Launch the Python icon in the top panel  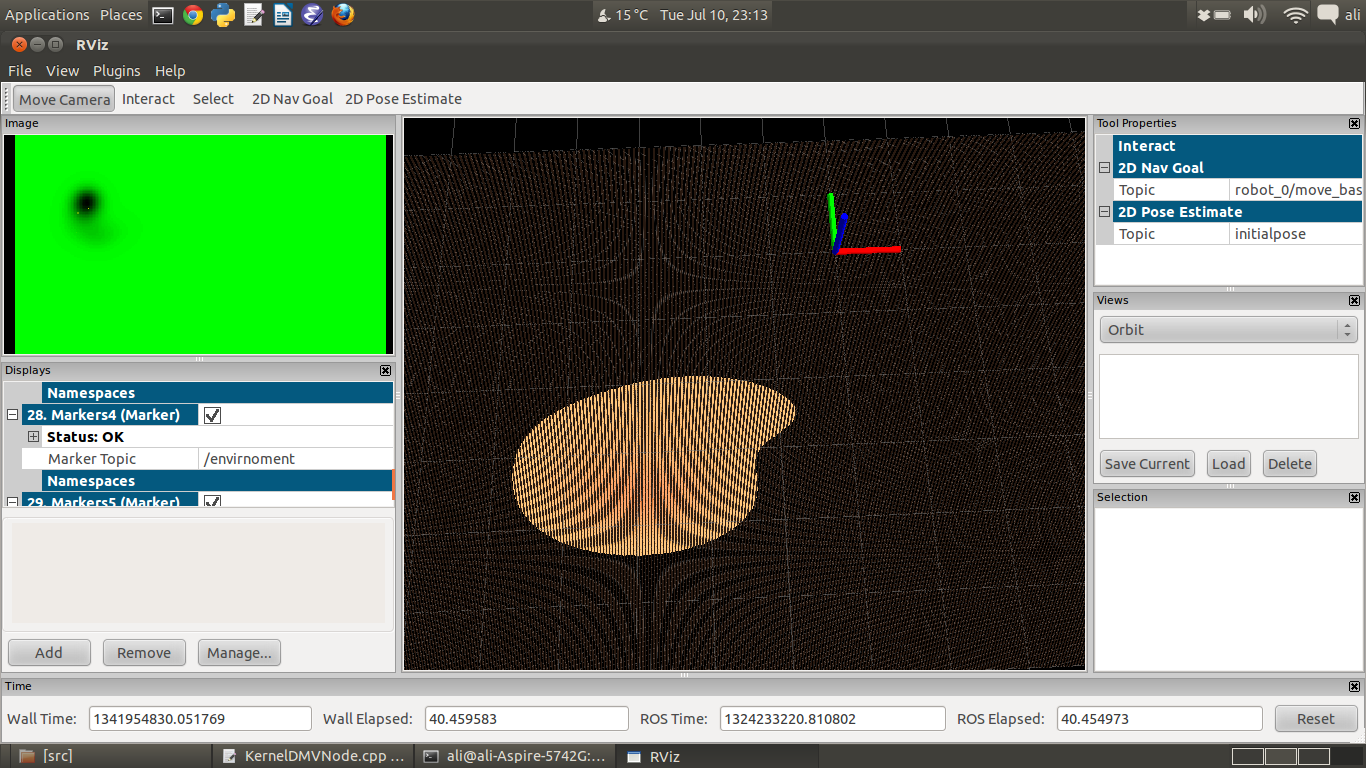pyautogui.click(x=223, y=15)
